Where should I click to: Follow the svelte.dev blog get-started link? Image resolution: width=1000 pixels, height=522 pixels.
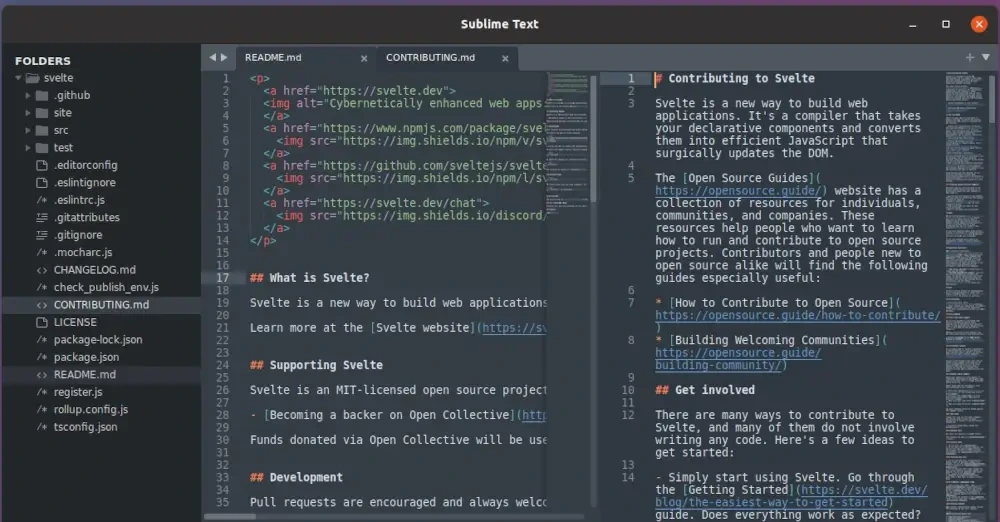[x=791, y=496]
